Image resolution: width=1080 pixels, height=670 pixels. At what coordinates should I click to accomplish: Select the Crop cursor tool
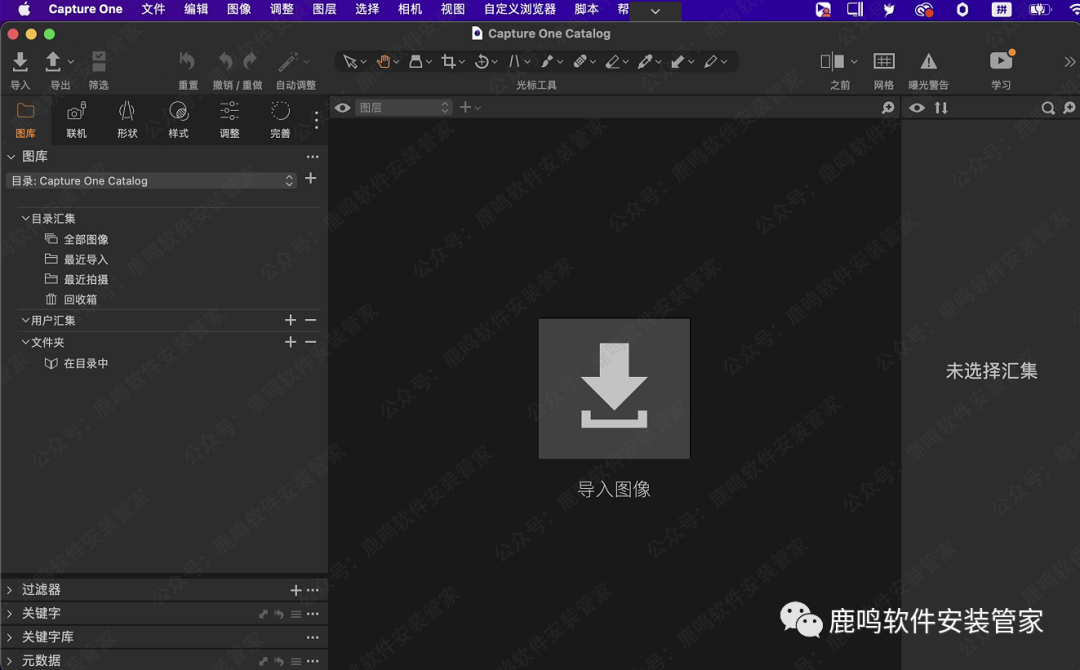(448, 62)
